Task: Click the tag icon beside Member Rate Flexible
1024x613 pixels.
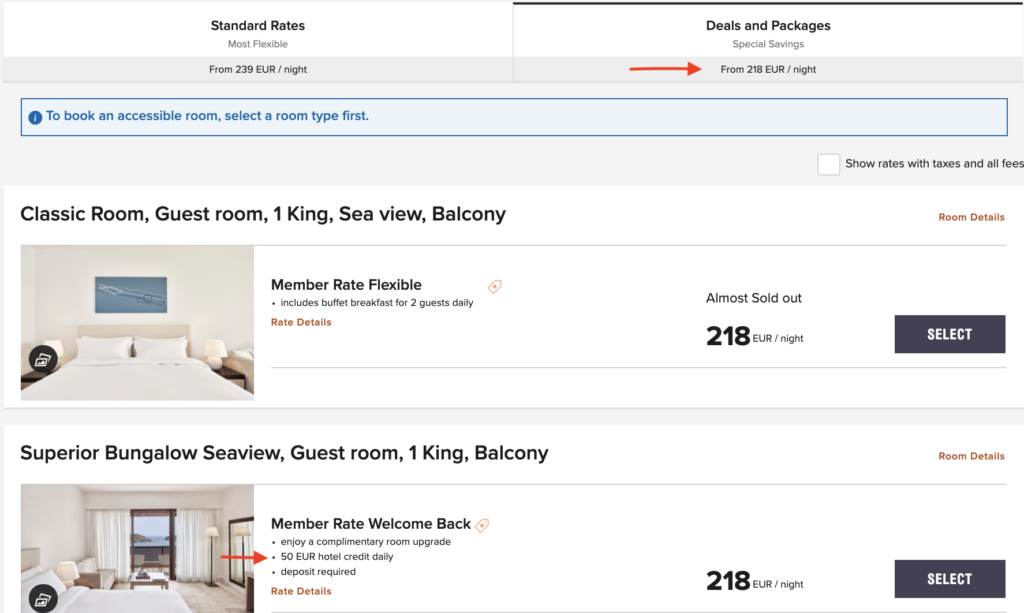Action: (494, 286)
